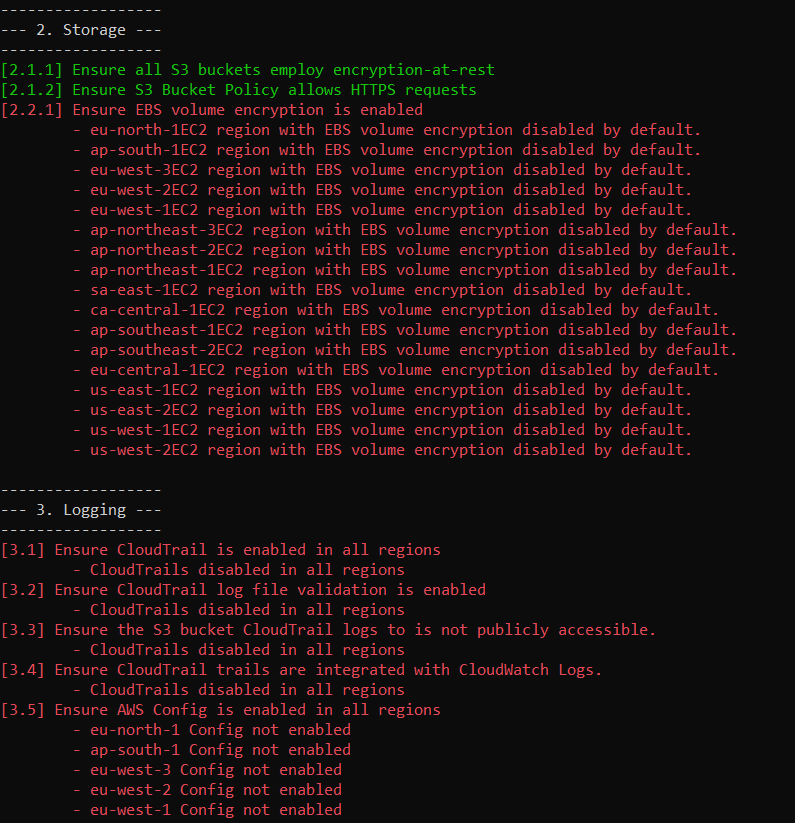Select the [2.1.2] S3 Bucket Policy HTTPS line

tap(239, 90)
